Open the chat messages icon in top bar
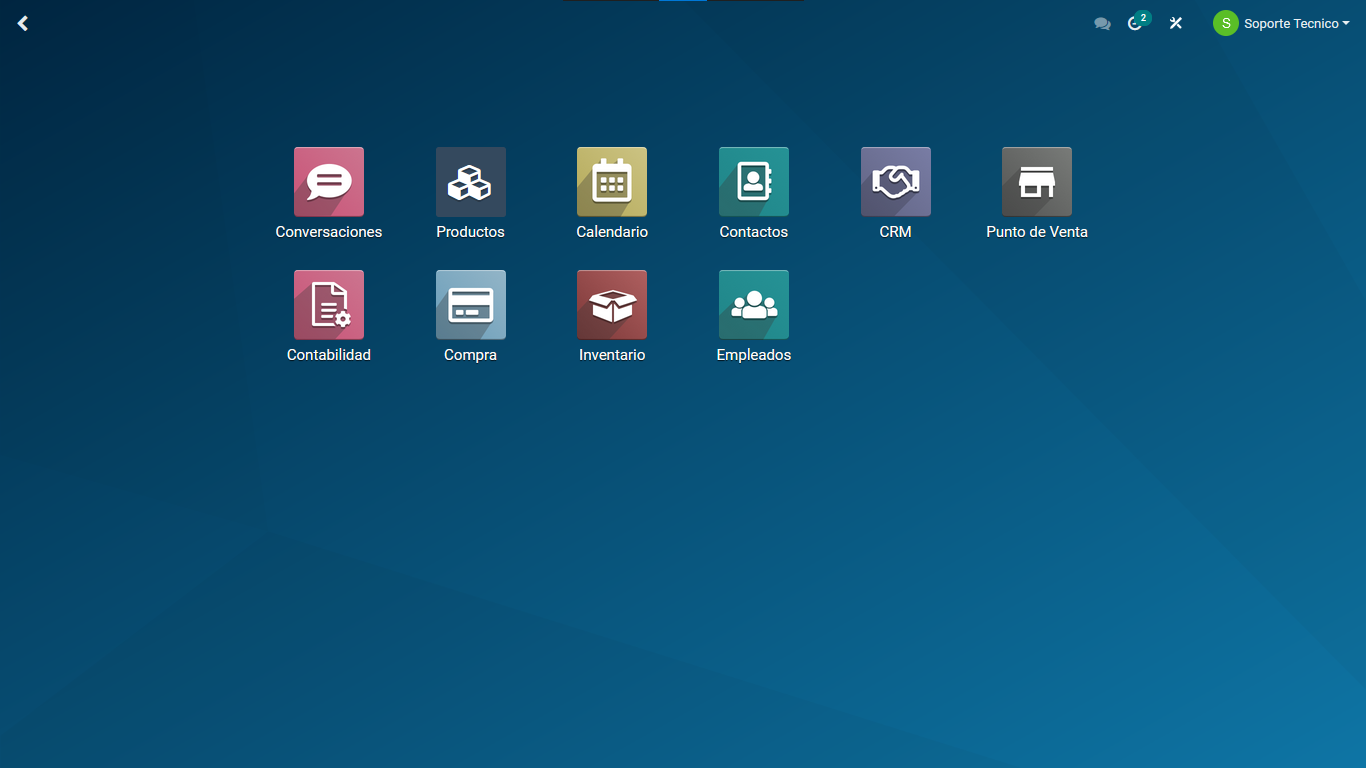The width and height of the screenshot is (1366, 768). (x=1102, y=24)
